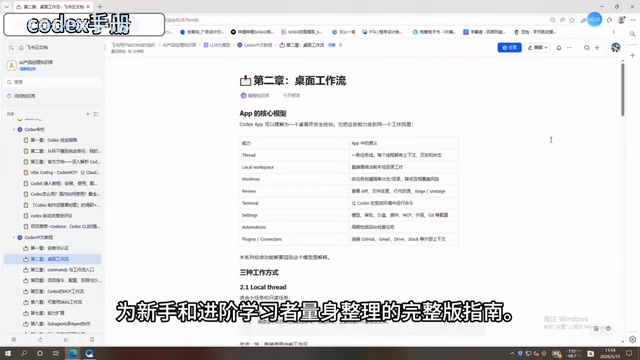Click the browser favorites star icon
The height and width of the screenshot is (360, 640).
tap(572, 20)
